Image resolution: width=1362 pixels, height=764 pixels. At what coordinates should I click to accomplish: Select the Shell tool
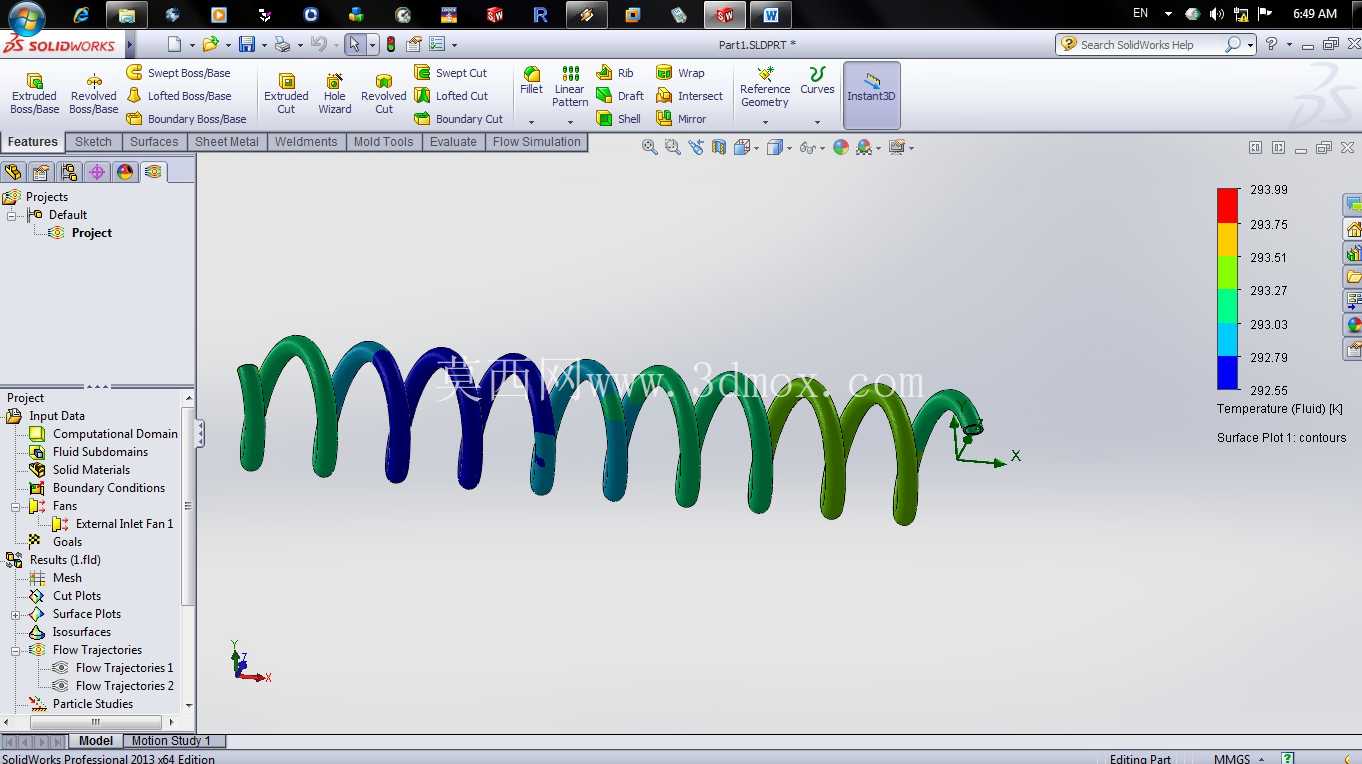tap(618, 119)
